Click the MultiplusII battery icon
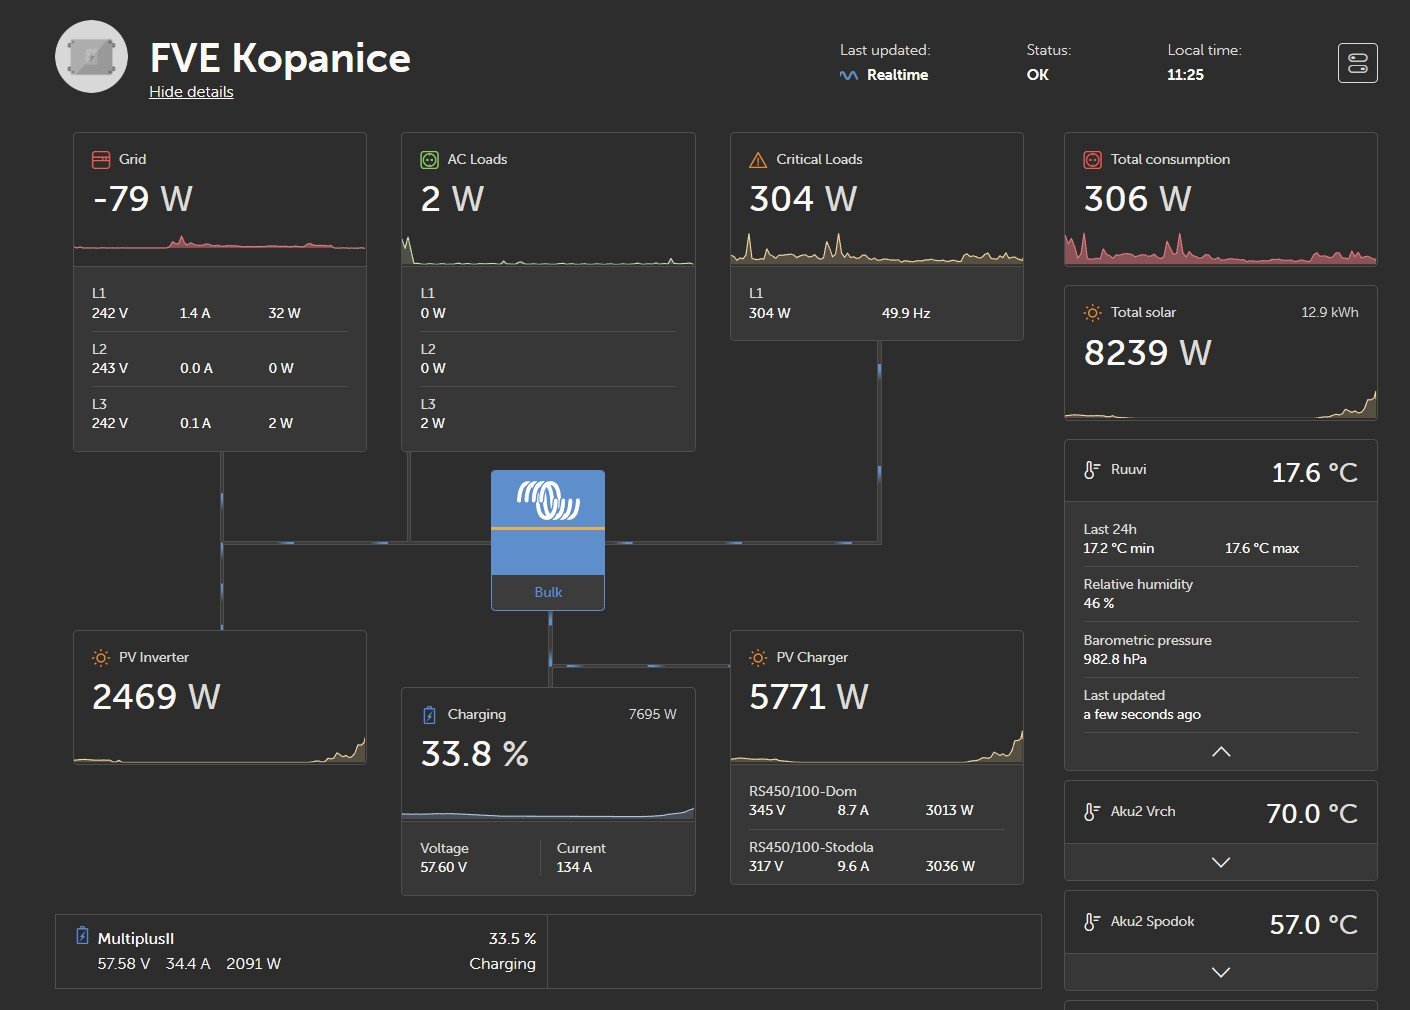 click(82, 936)
